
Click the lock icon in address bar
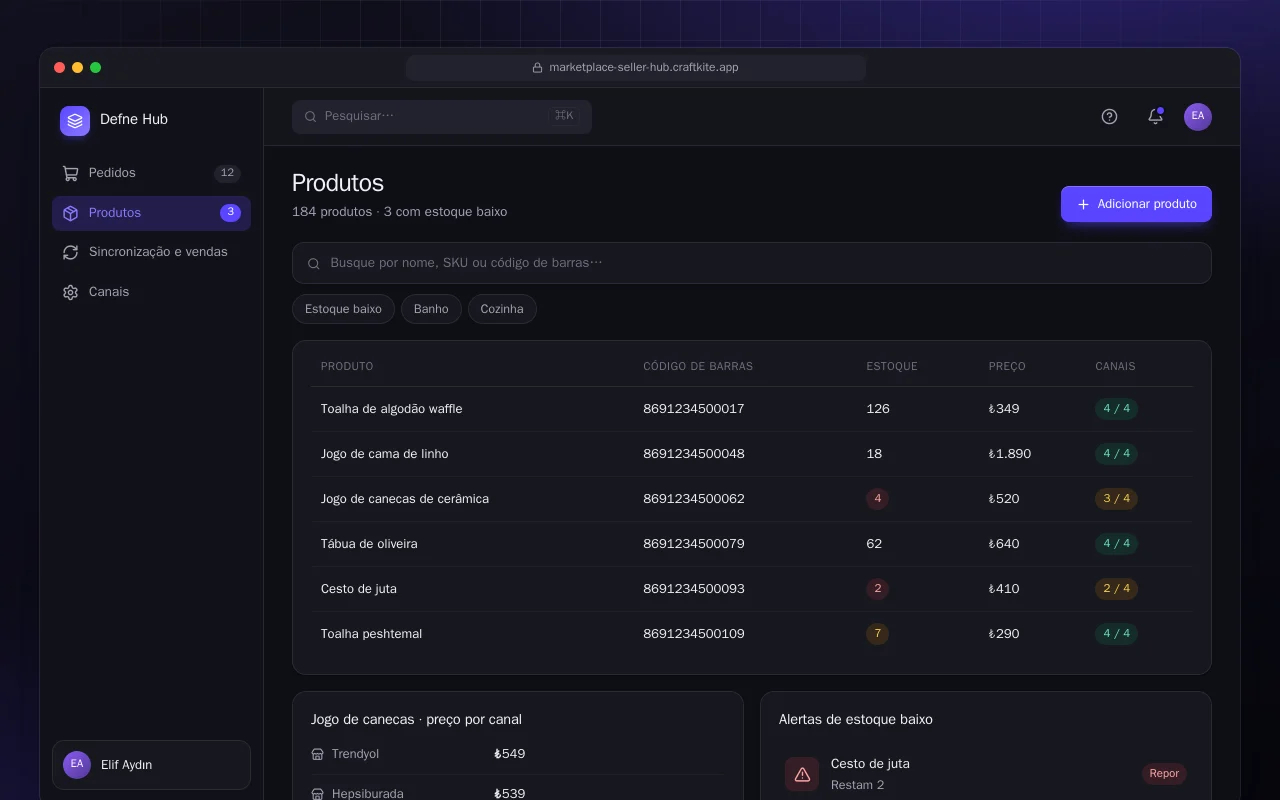point(537,68)
